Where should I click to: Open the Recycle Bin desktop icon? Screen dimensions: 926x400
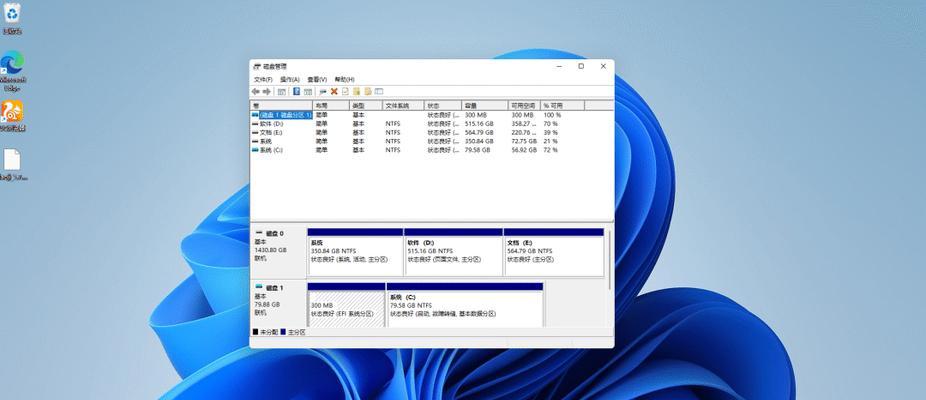pos(12,18)
